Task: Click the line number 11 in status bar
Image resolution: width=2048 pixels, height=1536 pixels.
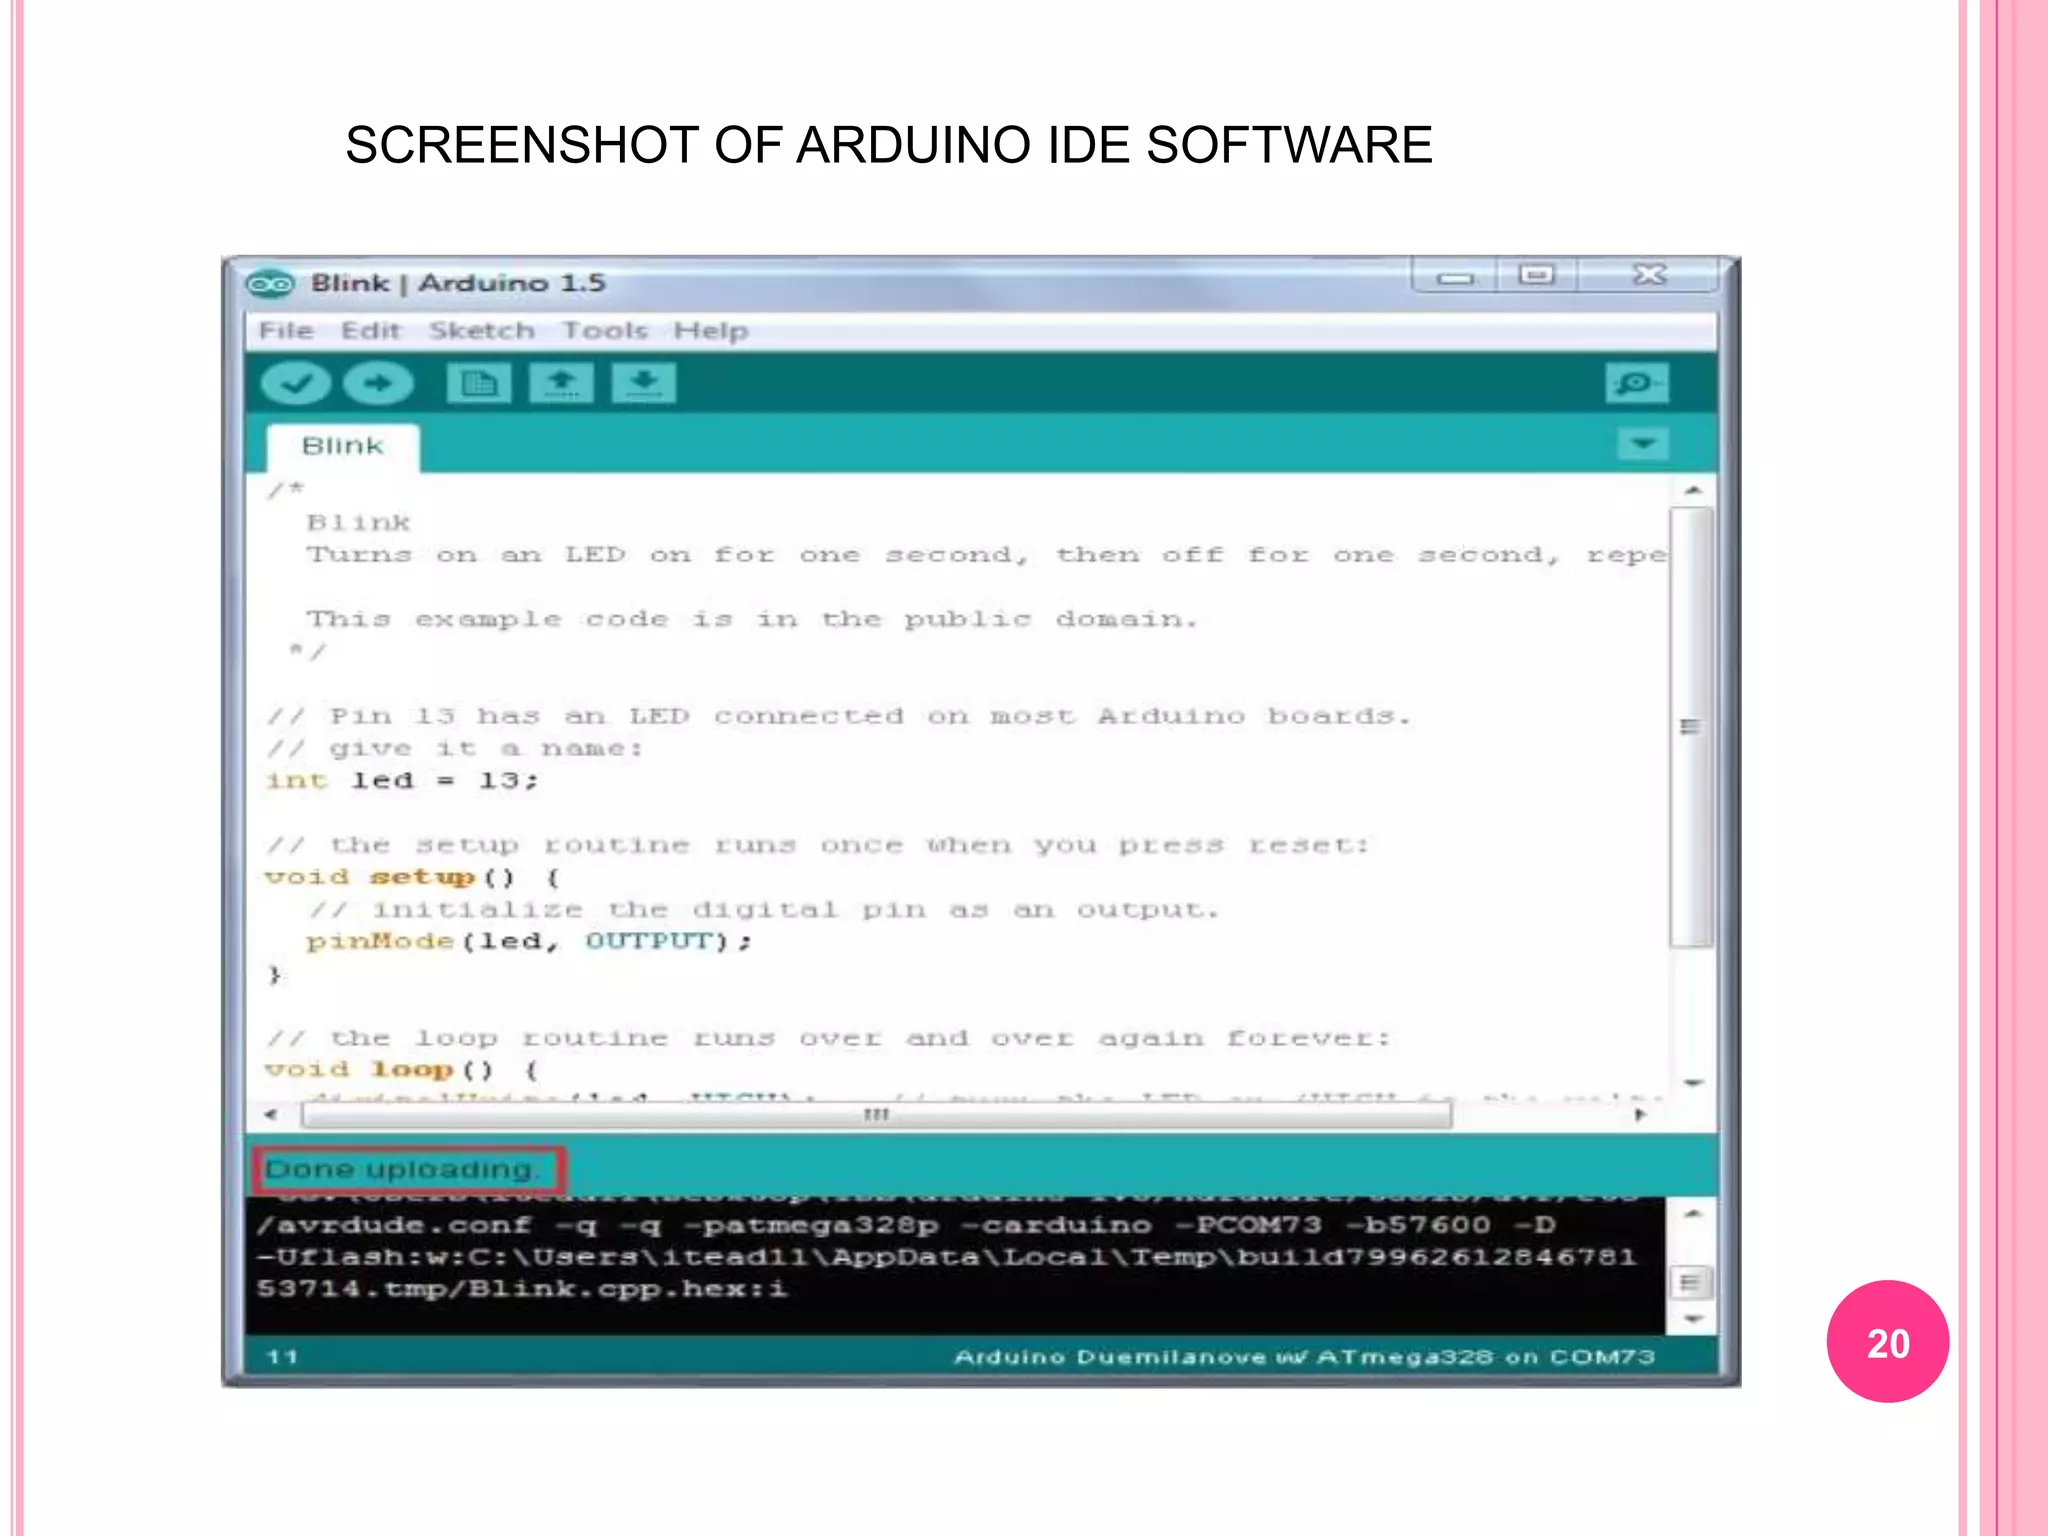Action: tap(282, 1357)
